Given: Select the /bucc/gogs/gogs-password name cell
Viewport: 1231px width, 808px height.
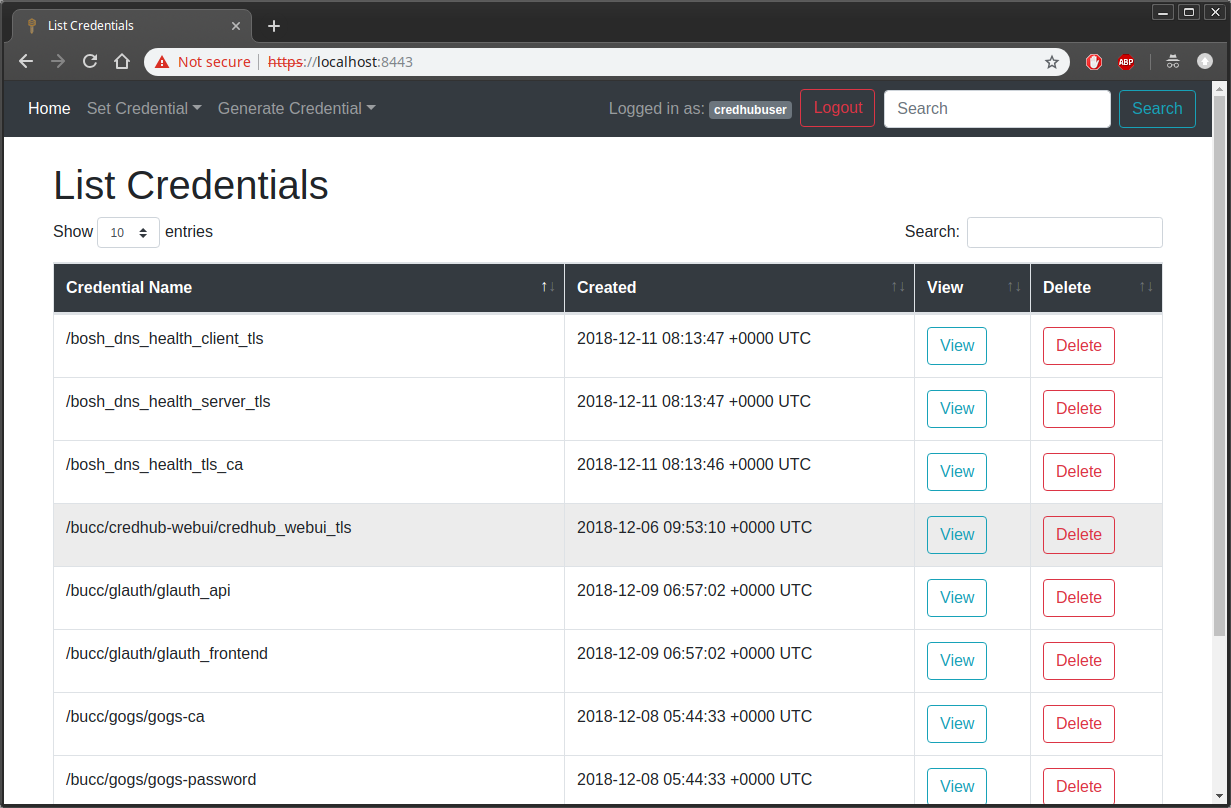Looking at the screenshot, I should click(309, 781).
